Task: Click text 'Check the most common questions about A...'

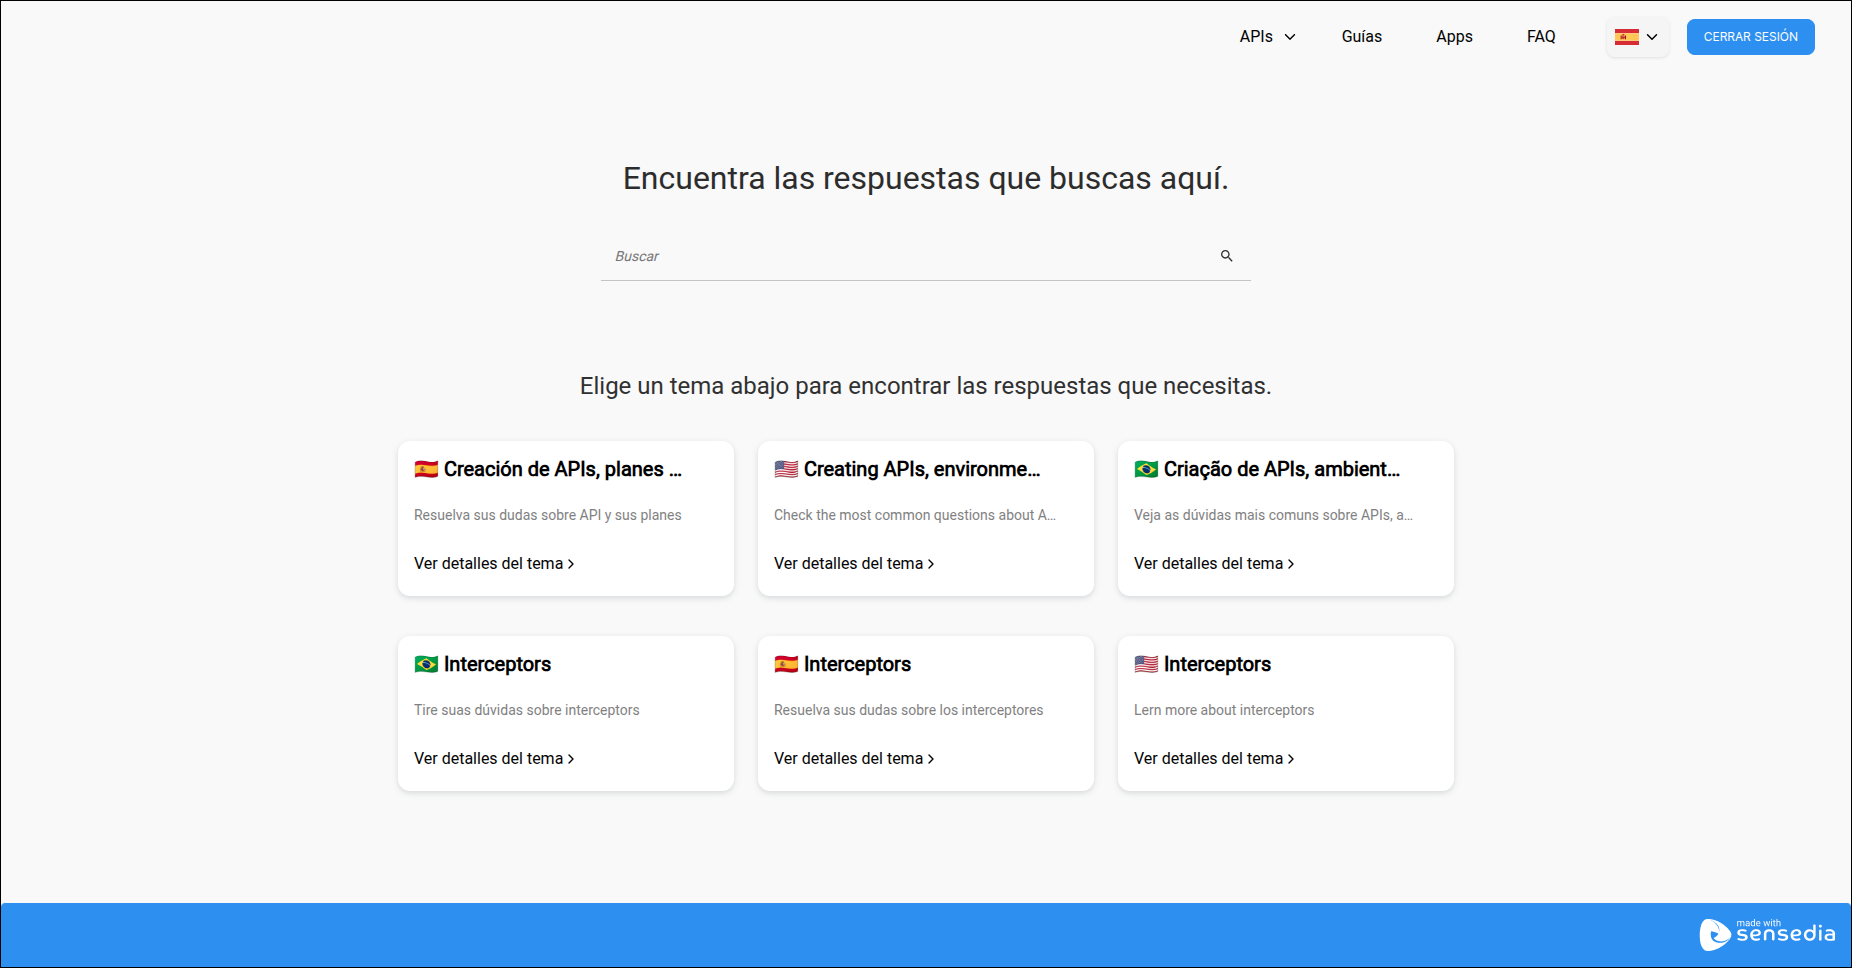Action: point(915,515)
